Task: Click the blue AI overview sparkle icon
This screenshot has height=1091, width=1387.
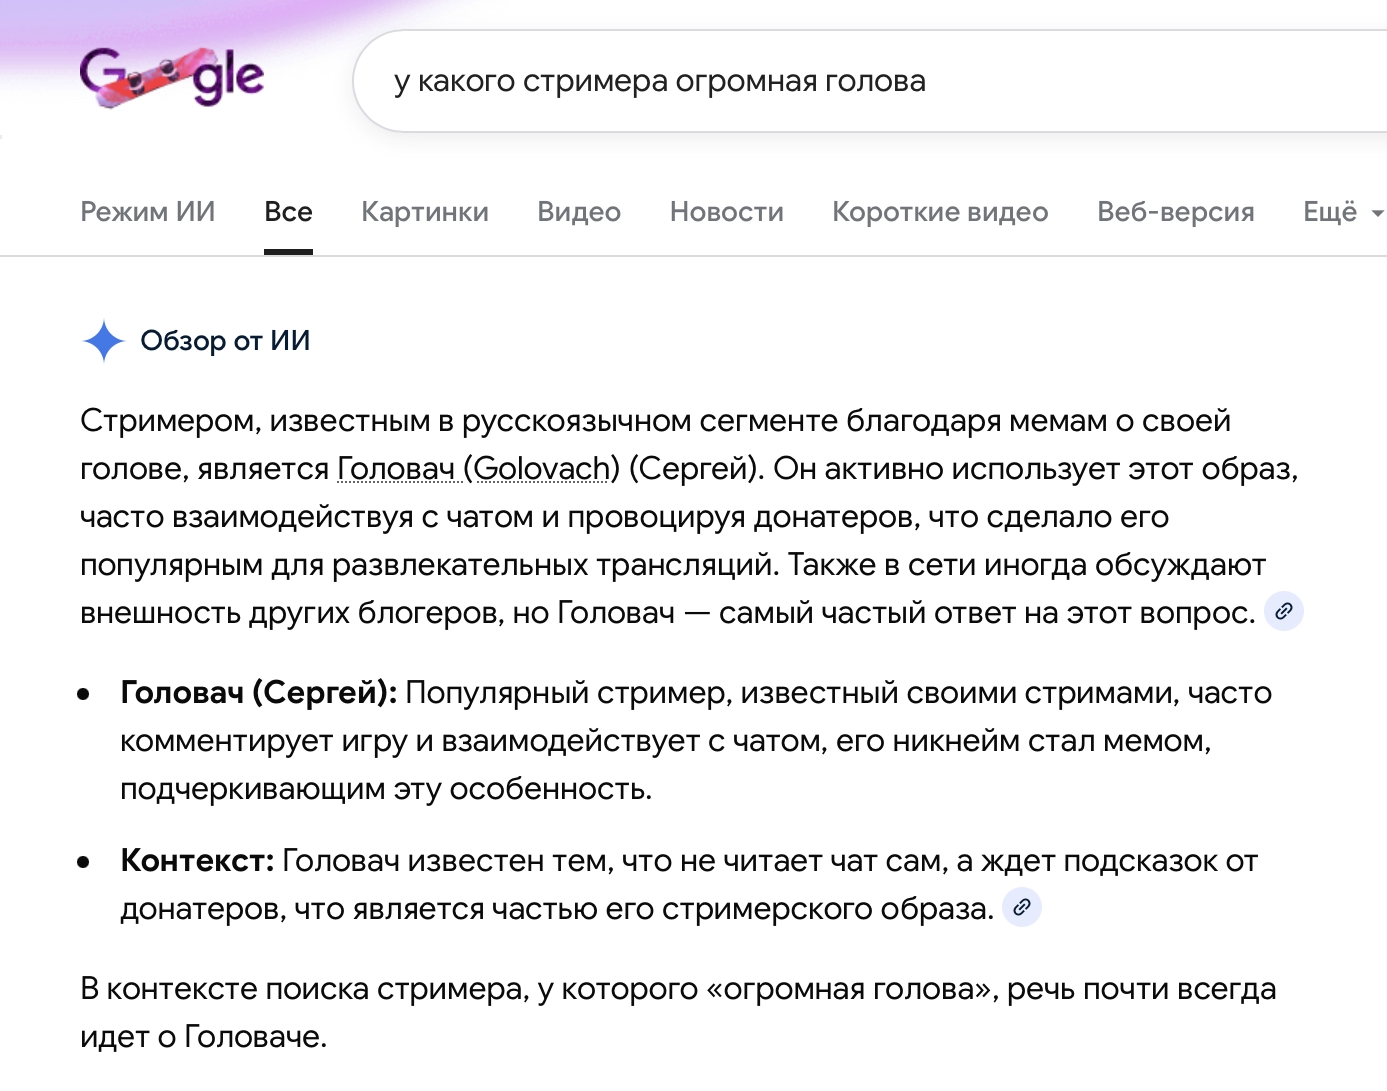Action: pos(103,341)
